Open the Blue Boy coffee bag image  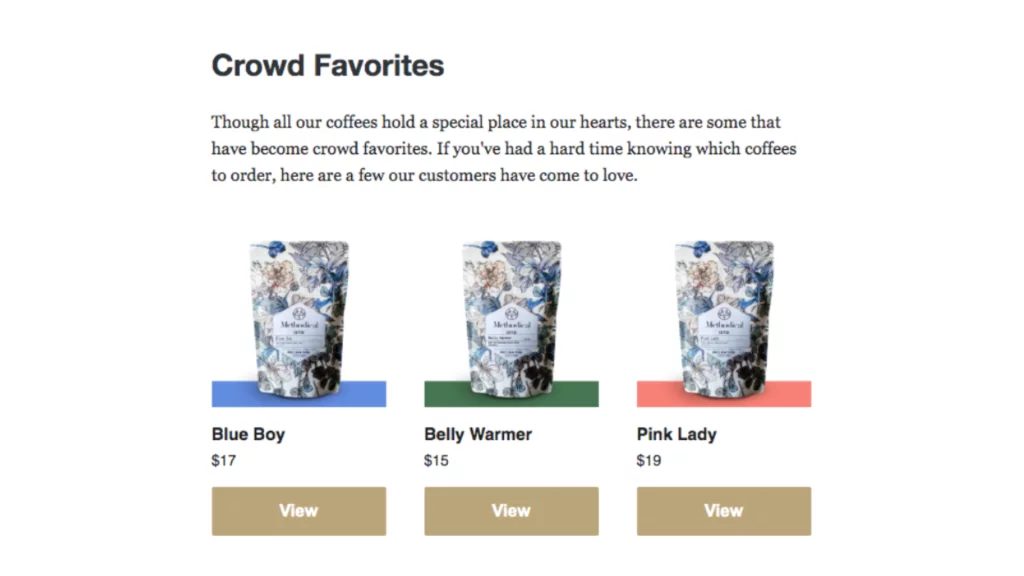click(299, 319)
